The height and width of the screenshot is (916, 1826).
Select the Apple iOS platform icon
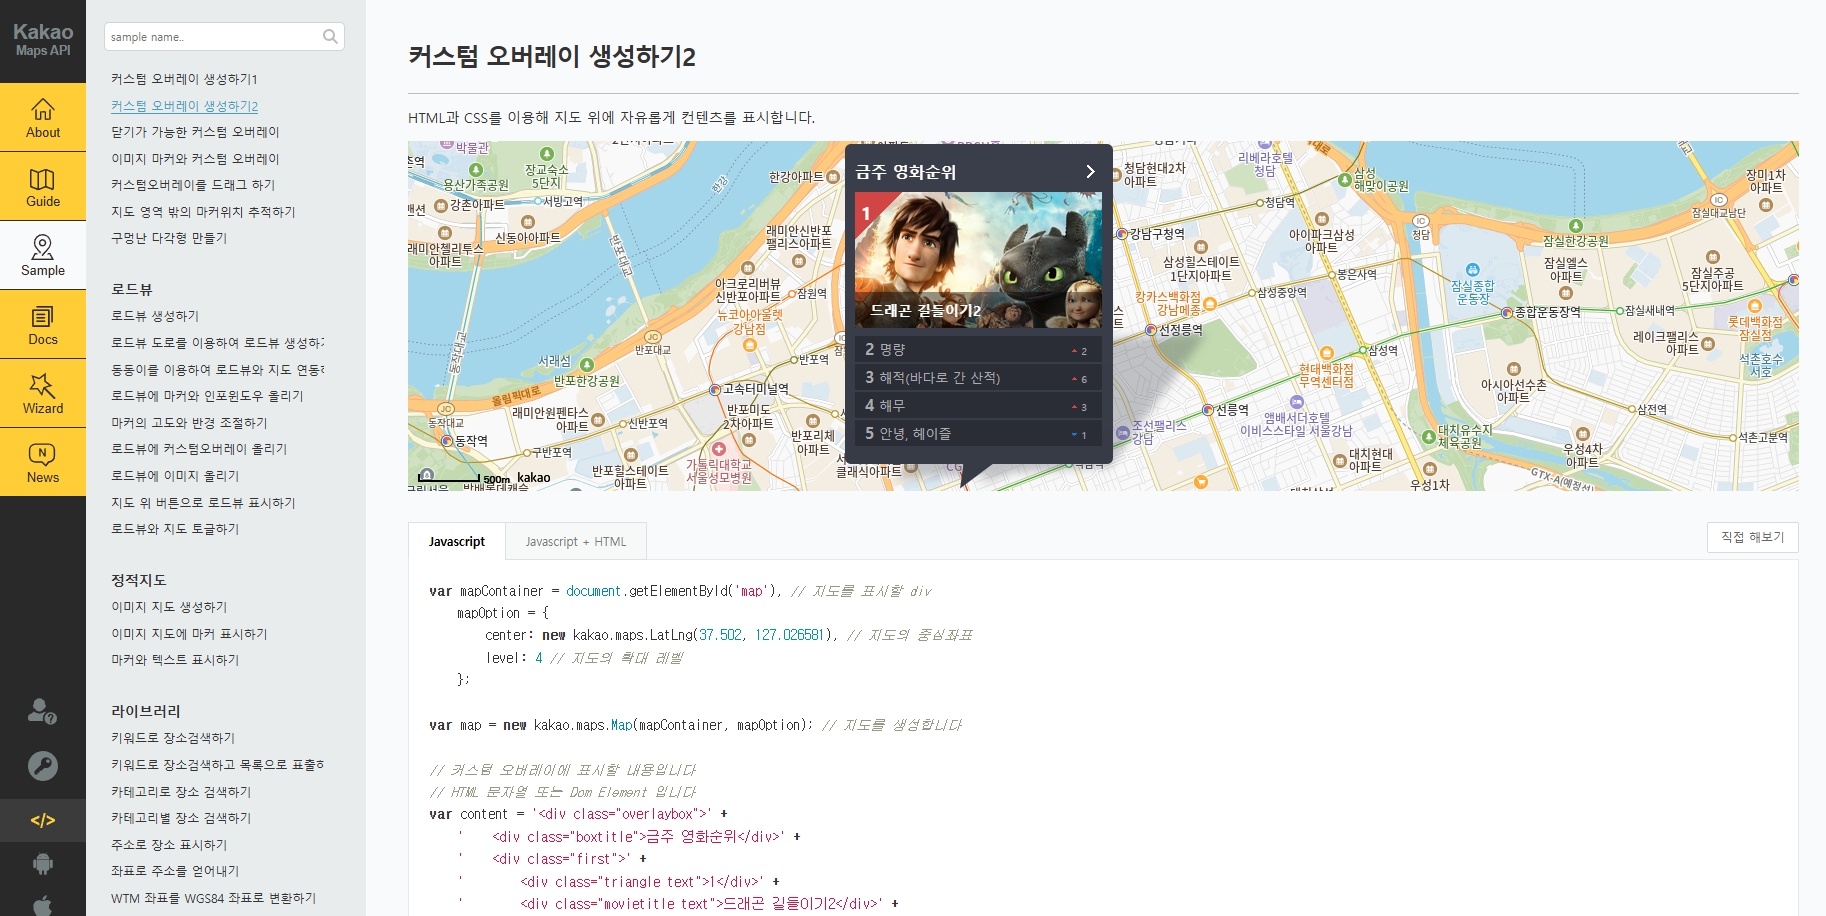tap(43, 905)
